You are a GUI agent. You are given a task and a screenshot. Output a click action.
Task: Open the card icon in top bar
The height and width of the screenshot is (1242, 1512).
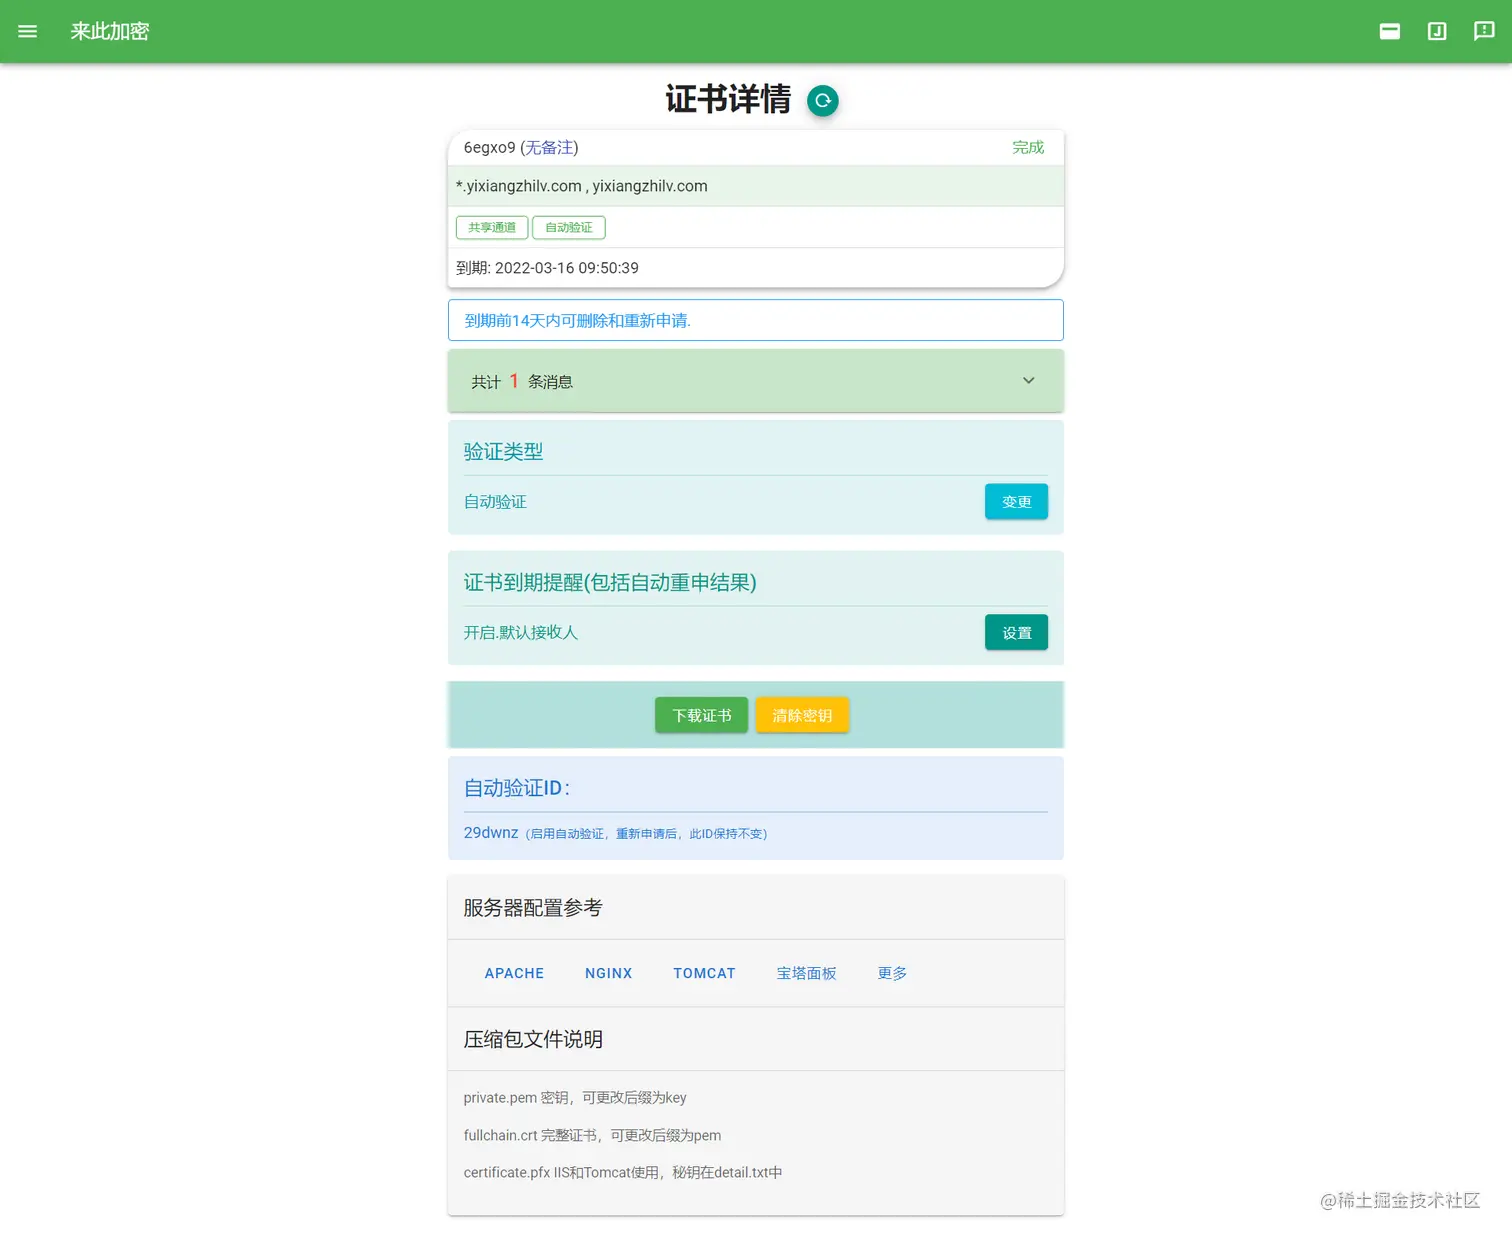[1389, 31]
